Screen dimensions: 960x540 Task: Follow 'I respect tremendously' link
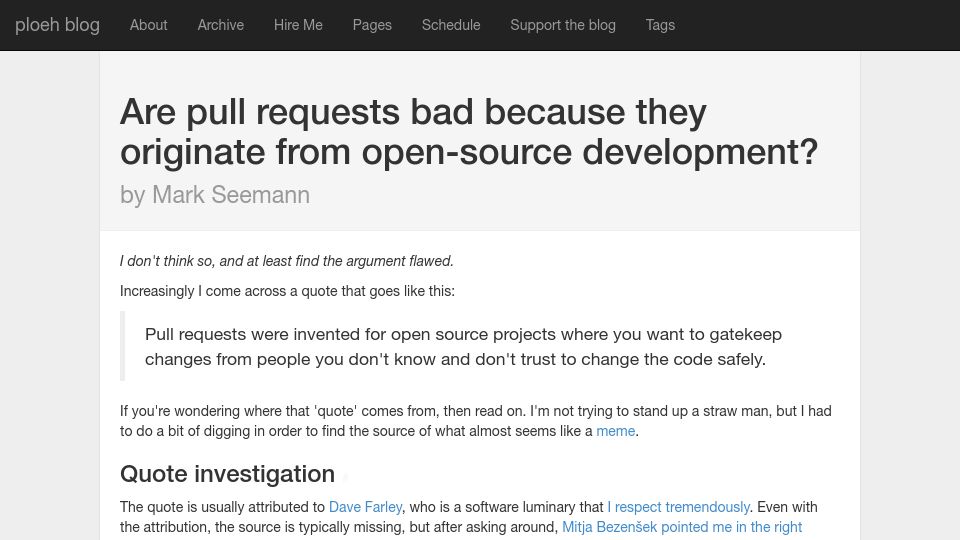(678, 507)
